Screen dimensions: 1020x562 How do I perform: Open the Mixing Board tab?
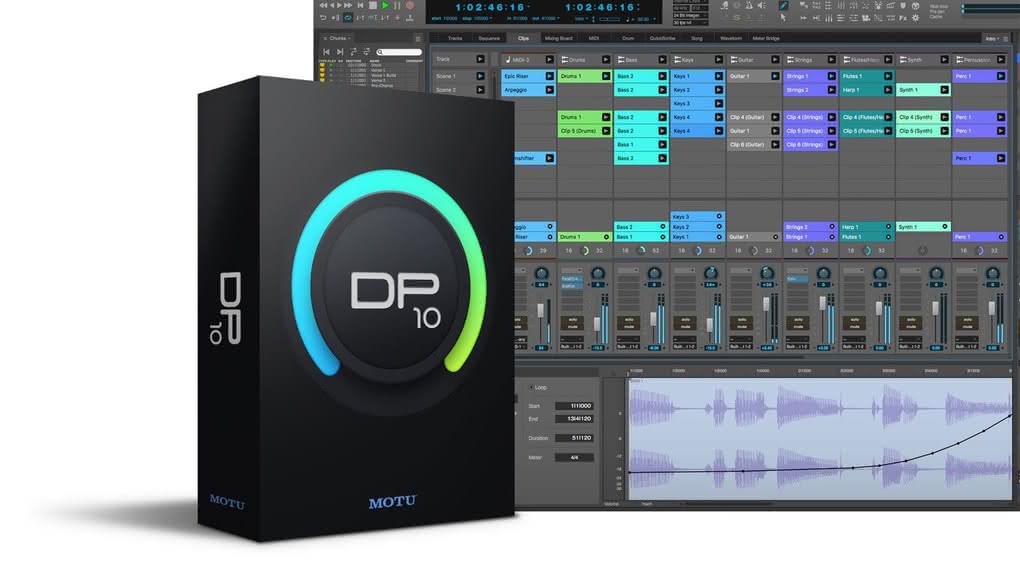pyautogui.click(x=558, y=38)
